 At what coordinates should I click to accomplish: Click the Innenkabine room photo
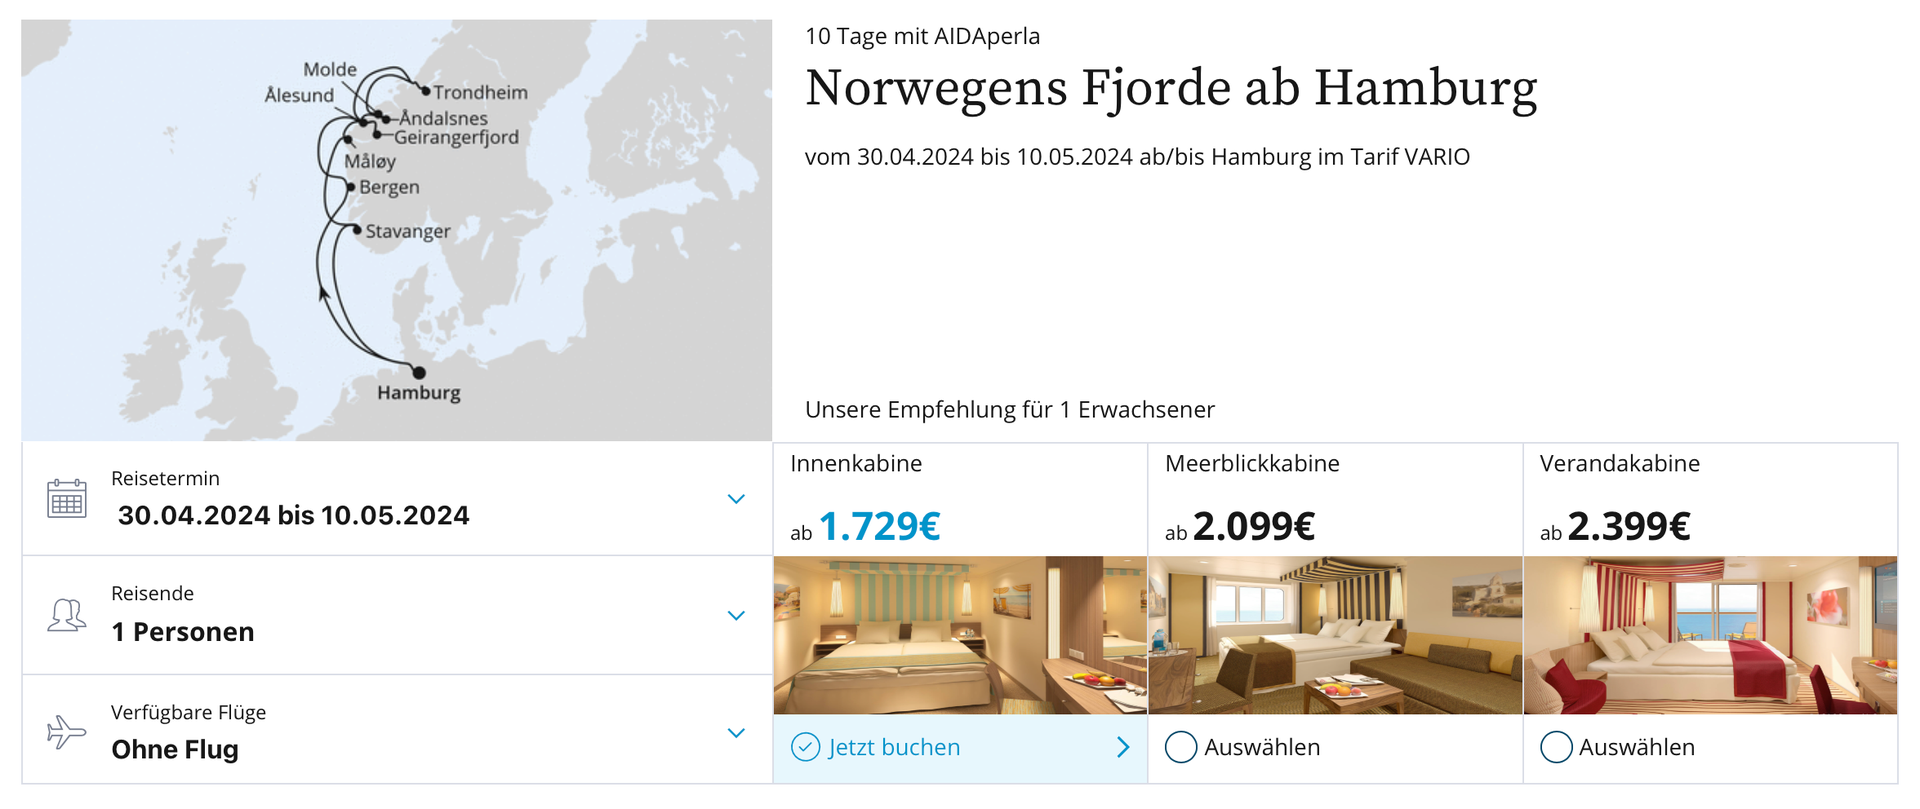pos(960,635)
